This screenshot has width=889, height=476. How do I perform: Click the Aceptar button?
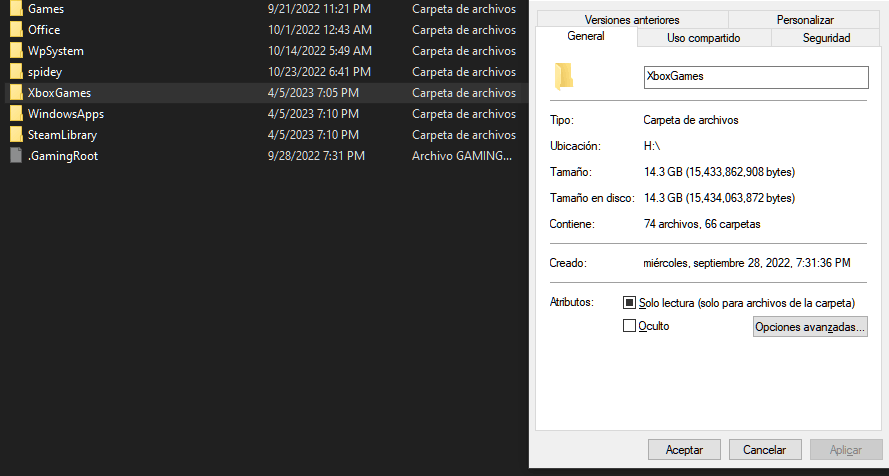click(x=684, y=450)
